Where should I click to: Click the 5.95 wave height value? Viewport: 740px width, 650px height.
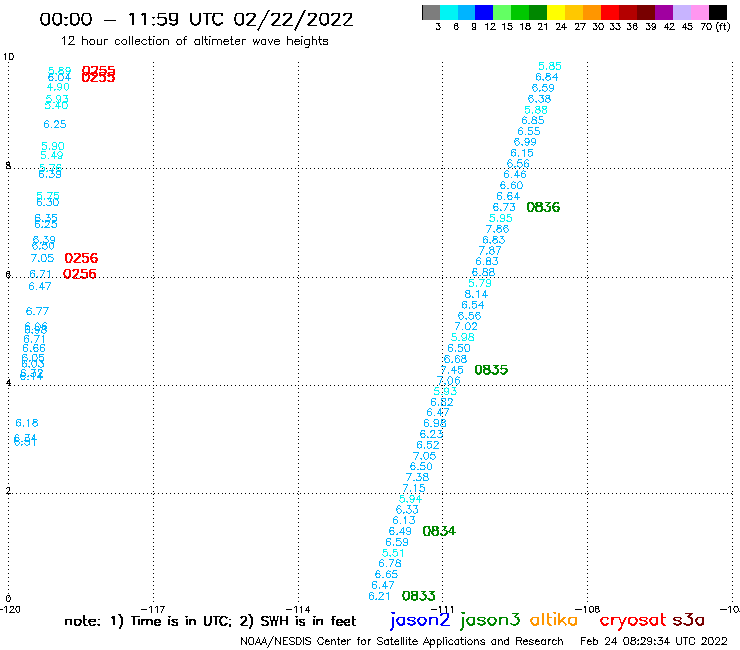pyautogui.click(x=501, y=218)
